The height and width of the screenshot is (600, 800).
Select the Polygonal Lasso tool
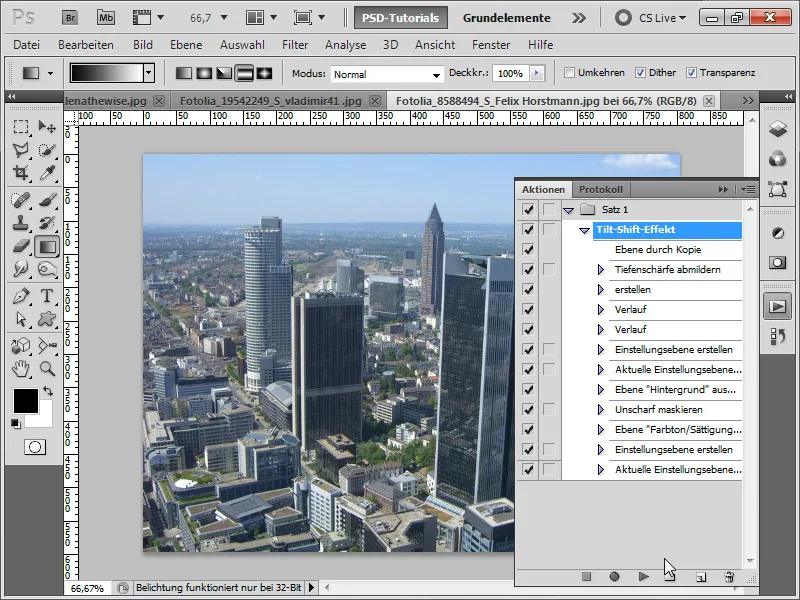point(21,149)
